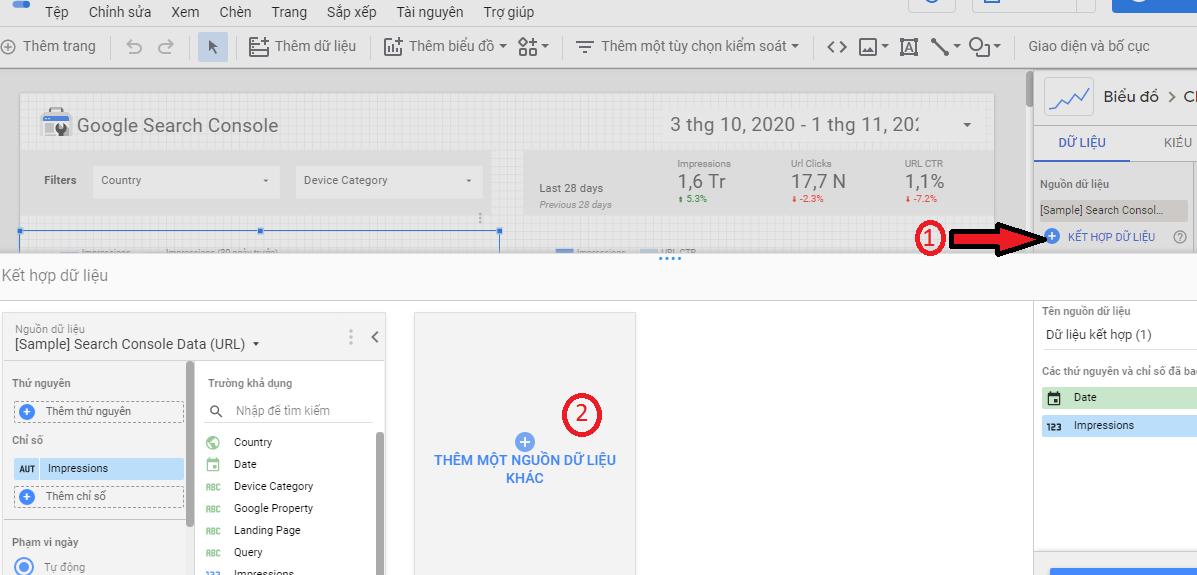Open the Trang menu
The height and width of the screenshot is (575, 1197).
tap(289, 12)
